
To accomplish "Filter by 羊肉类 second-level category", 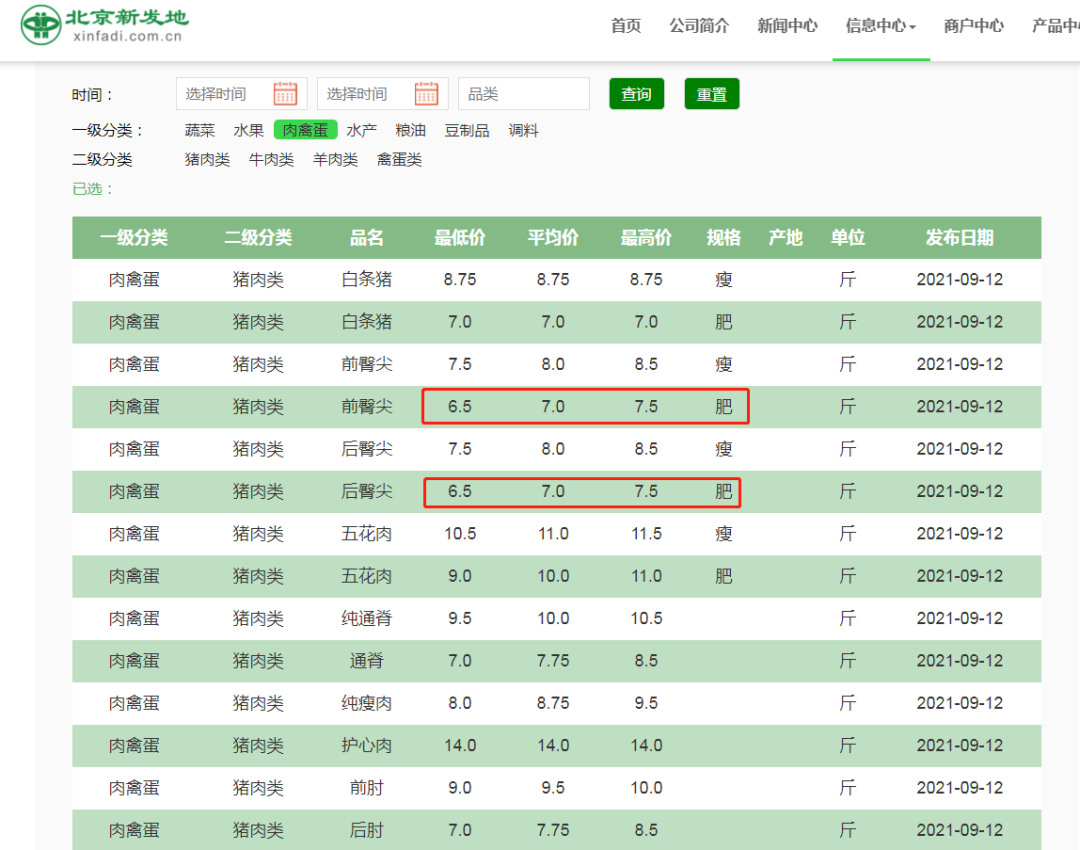I will coord(335,160).
